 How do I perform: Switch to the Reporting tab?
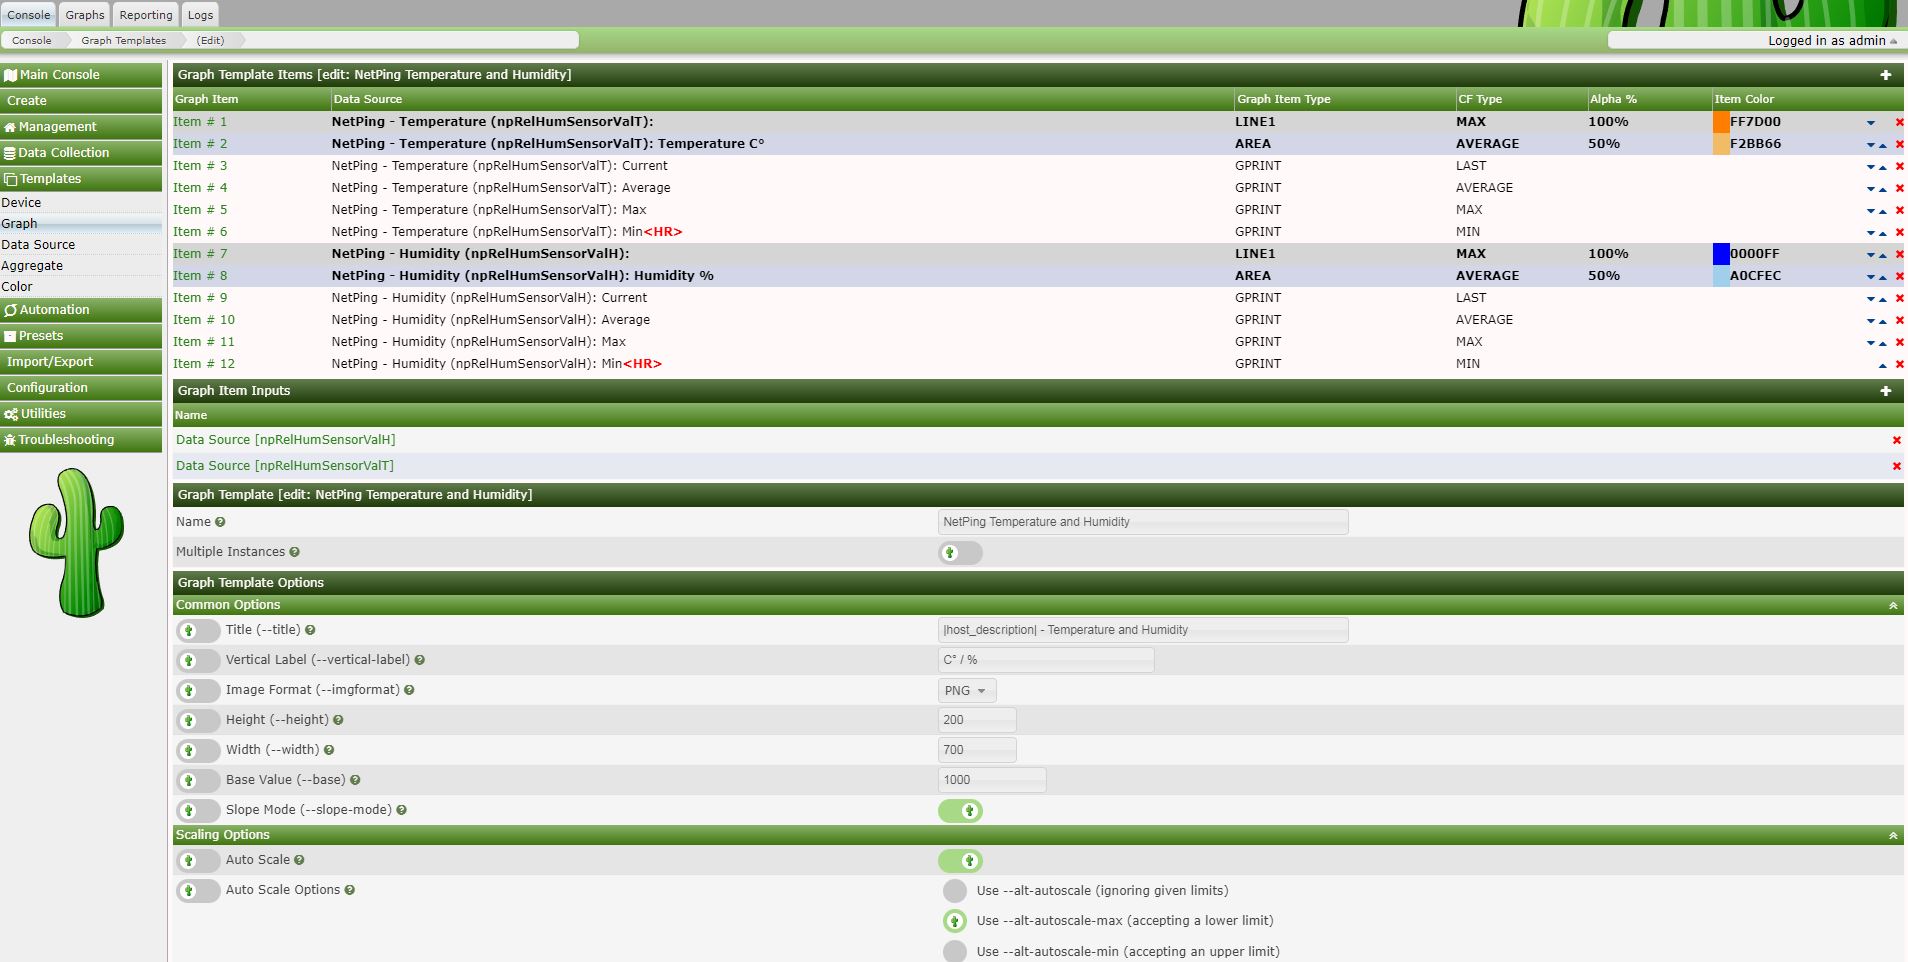146,15
